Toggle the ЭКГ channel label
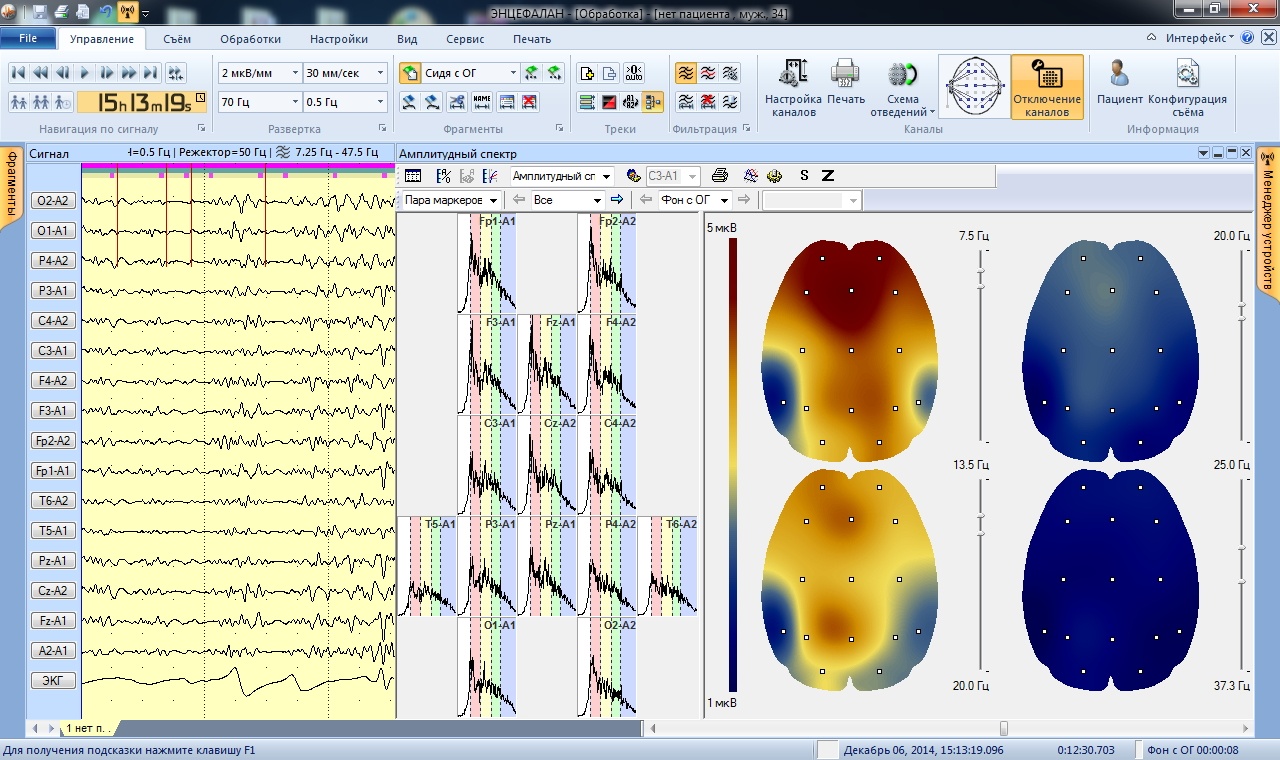This screenshot has width=1280, height=760. (x=52, y=681)
